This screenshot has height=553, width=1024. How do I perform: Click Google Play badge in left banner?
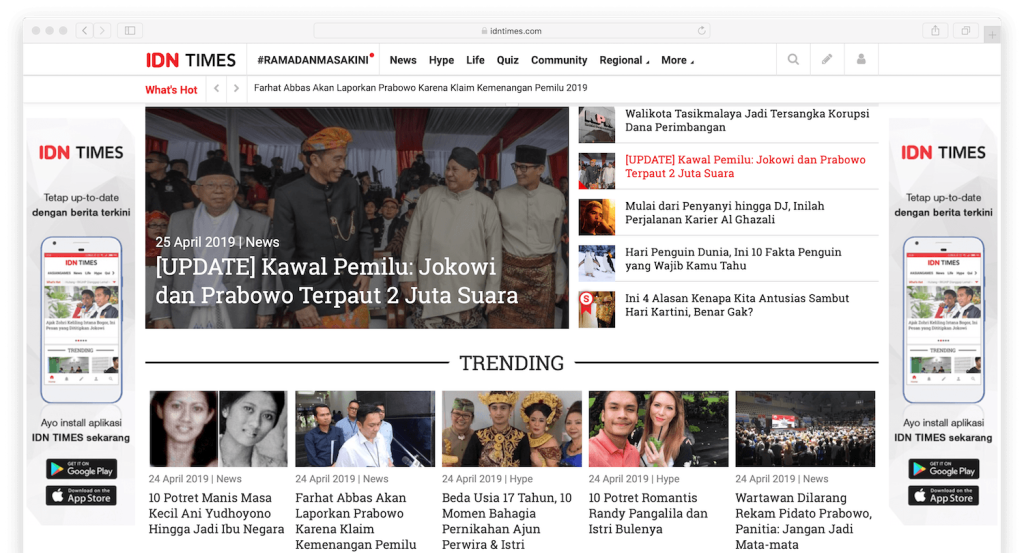click(82, 469)
